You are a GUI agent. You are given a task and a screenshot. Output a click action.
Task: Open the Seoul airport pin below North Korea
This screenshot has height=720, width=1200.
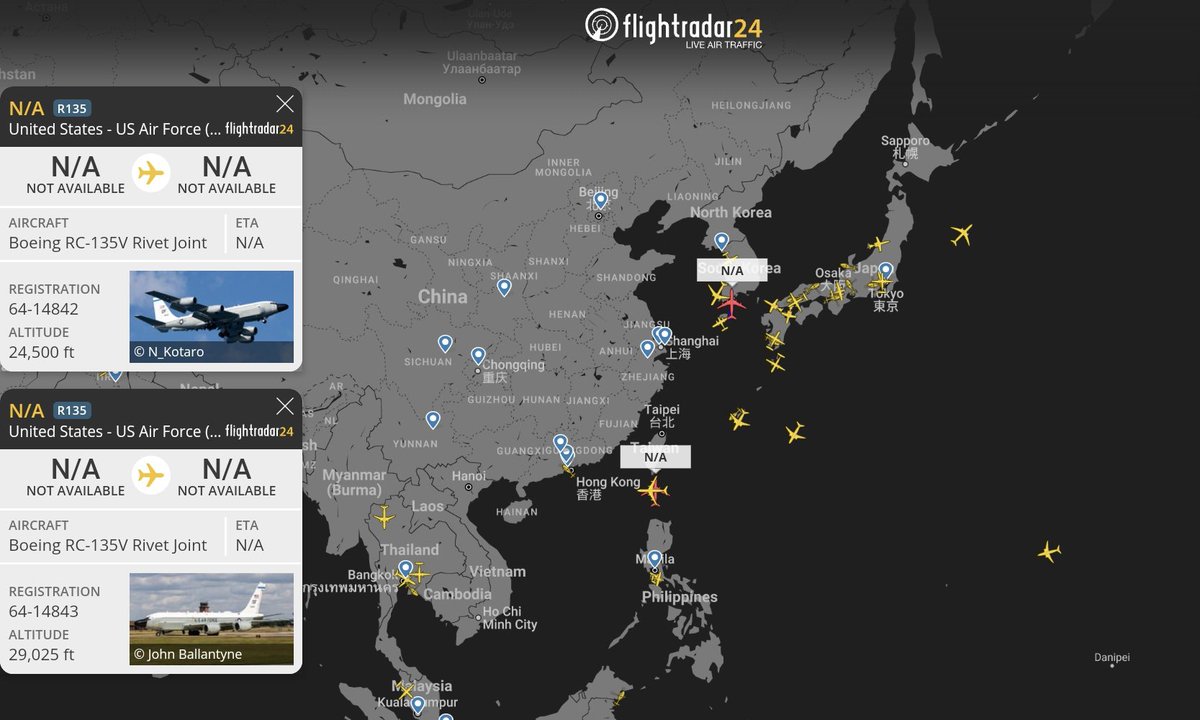(721, 241)
